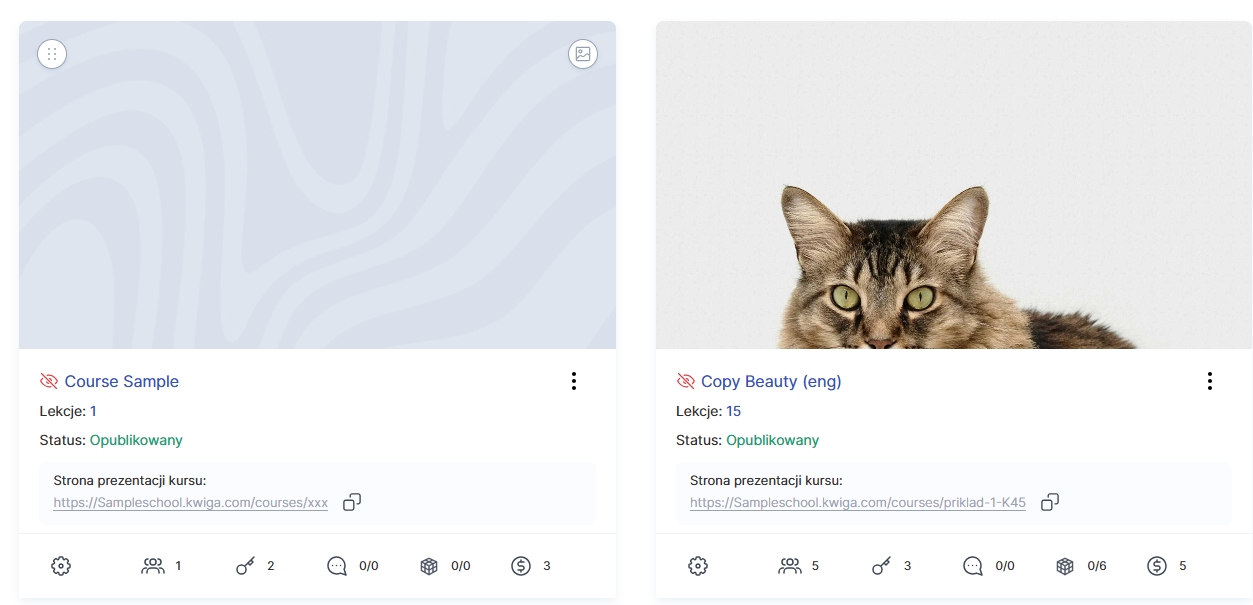The width and height of the screenshot is (1253, 605).
Task: Click the dollar icon on Course Sample
Action: click(521, 566)
